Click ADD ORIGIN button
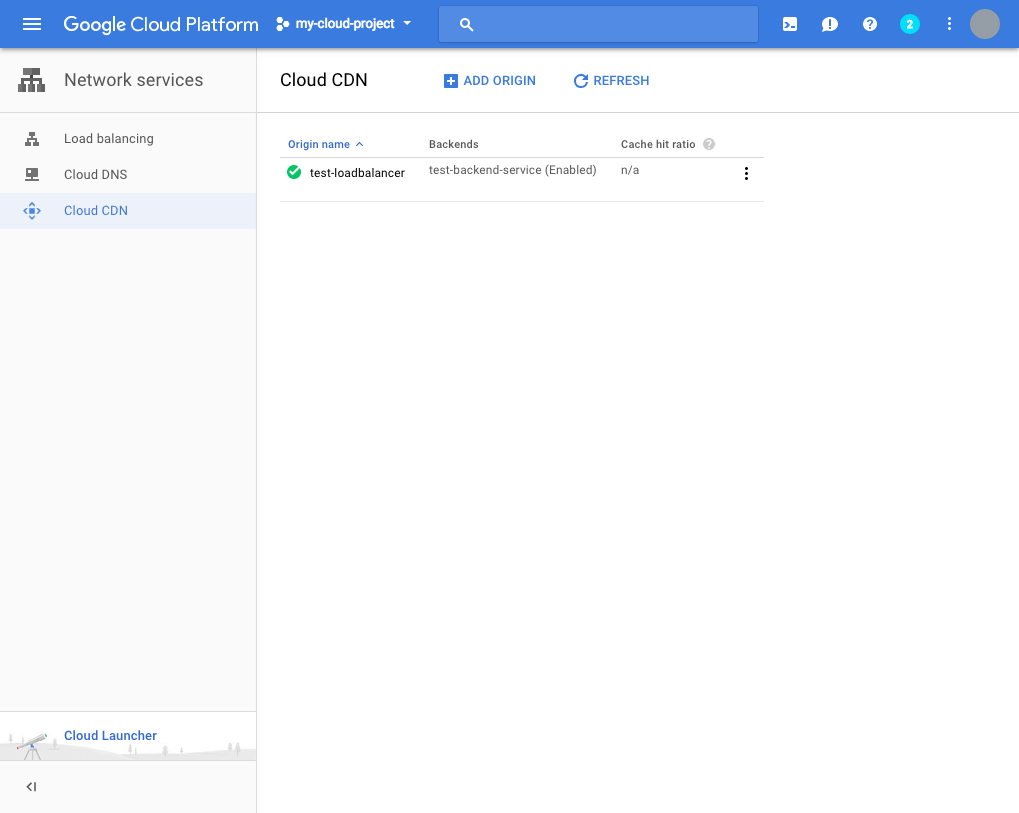 click(489, 81)
